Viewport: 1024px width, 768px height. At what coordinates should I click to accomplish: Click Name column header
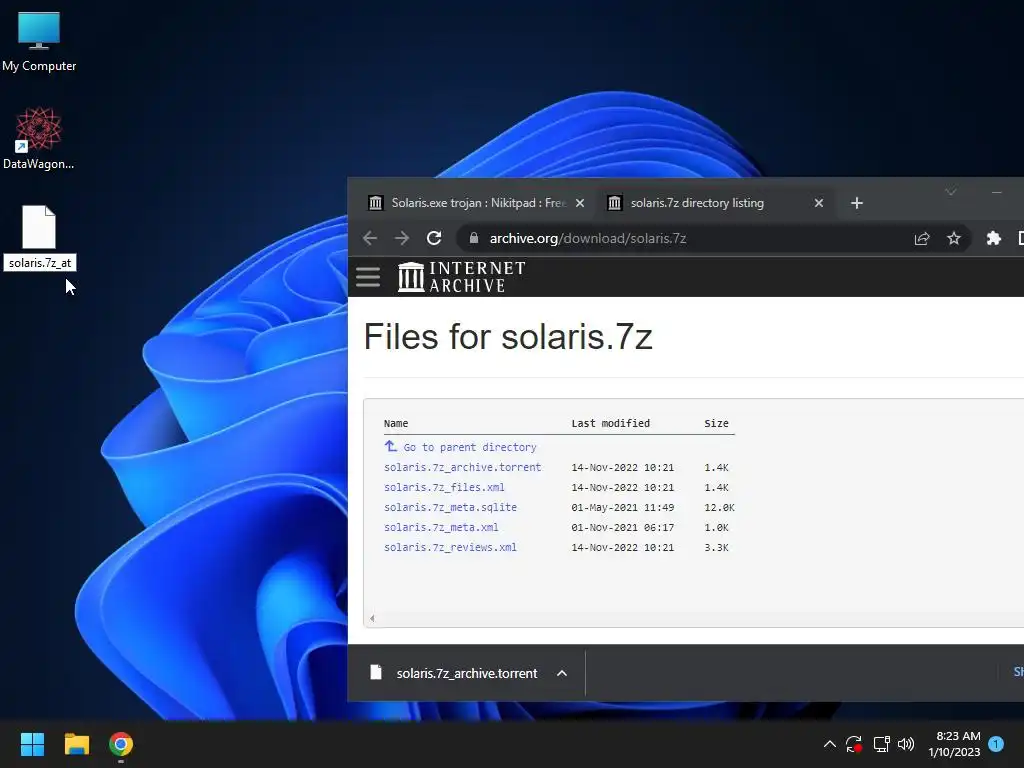(x=396, y=423)
